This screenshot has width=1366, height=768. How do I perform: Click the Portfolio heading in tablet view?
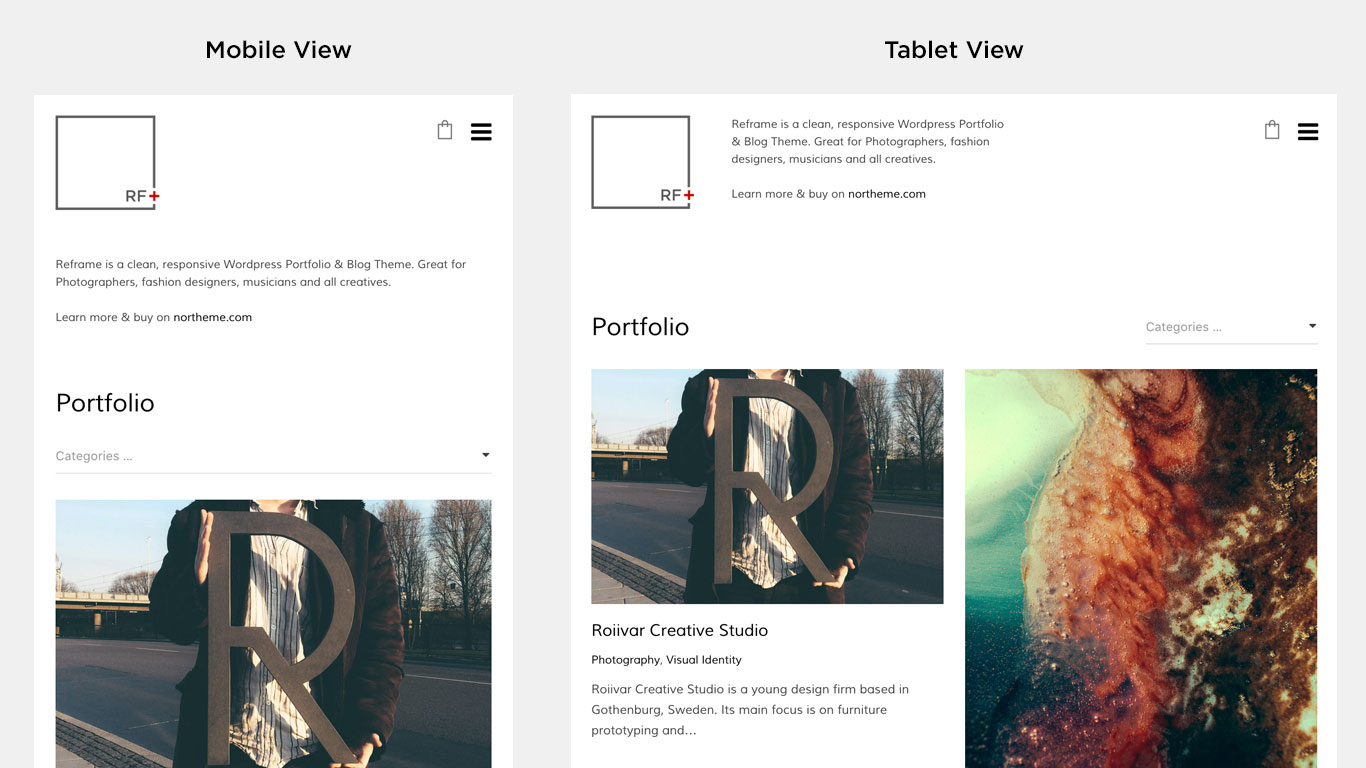point(640,327)
